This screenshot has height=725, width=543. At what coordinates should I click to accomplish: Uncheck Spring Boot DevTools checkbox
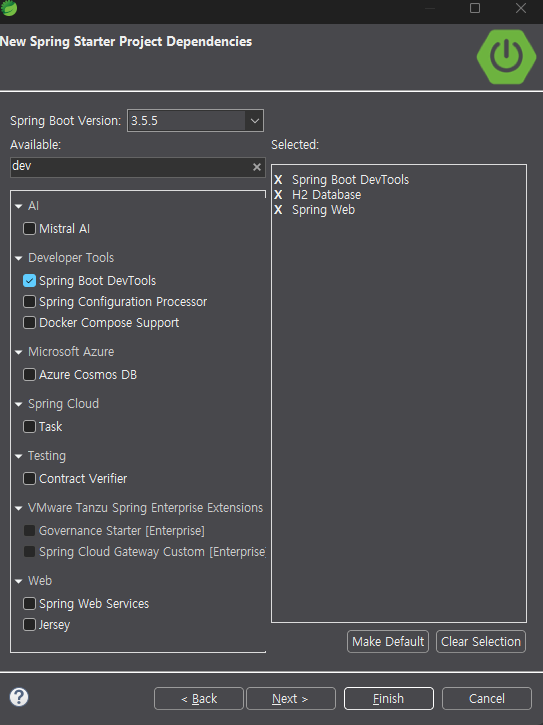[29, 281]
